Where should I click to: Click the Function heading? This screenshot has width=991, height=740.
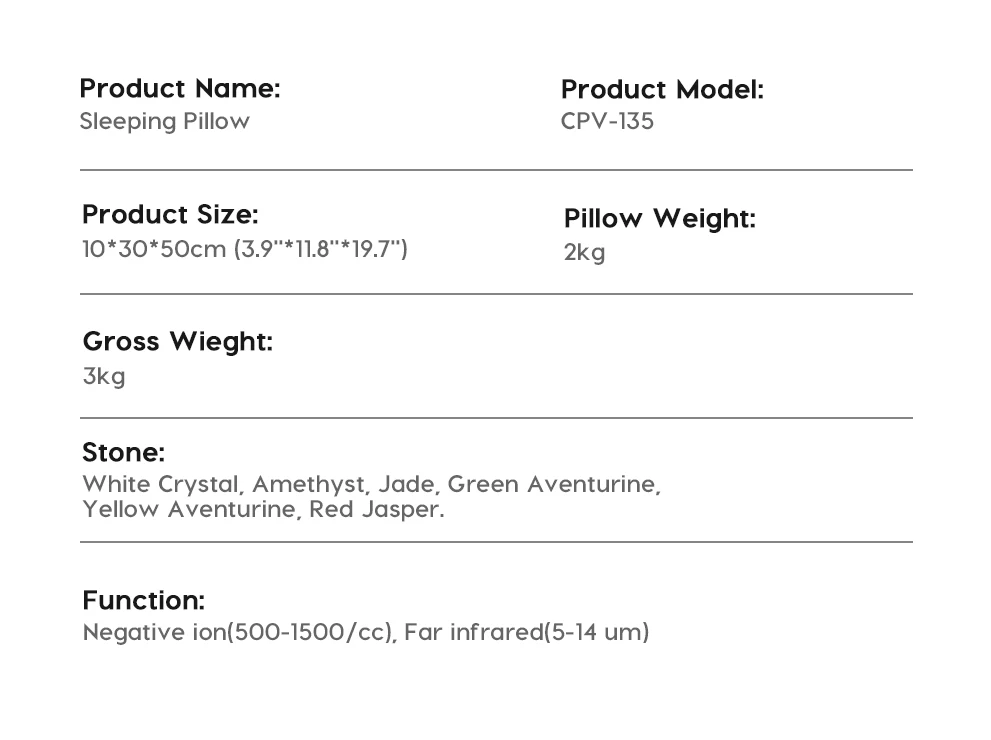click(143, 601)
